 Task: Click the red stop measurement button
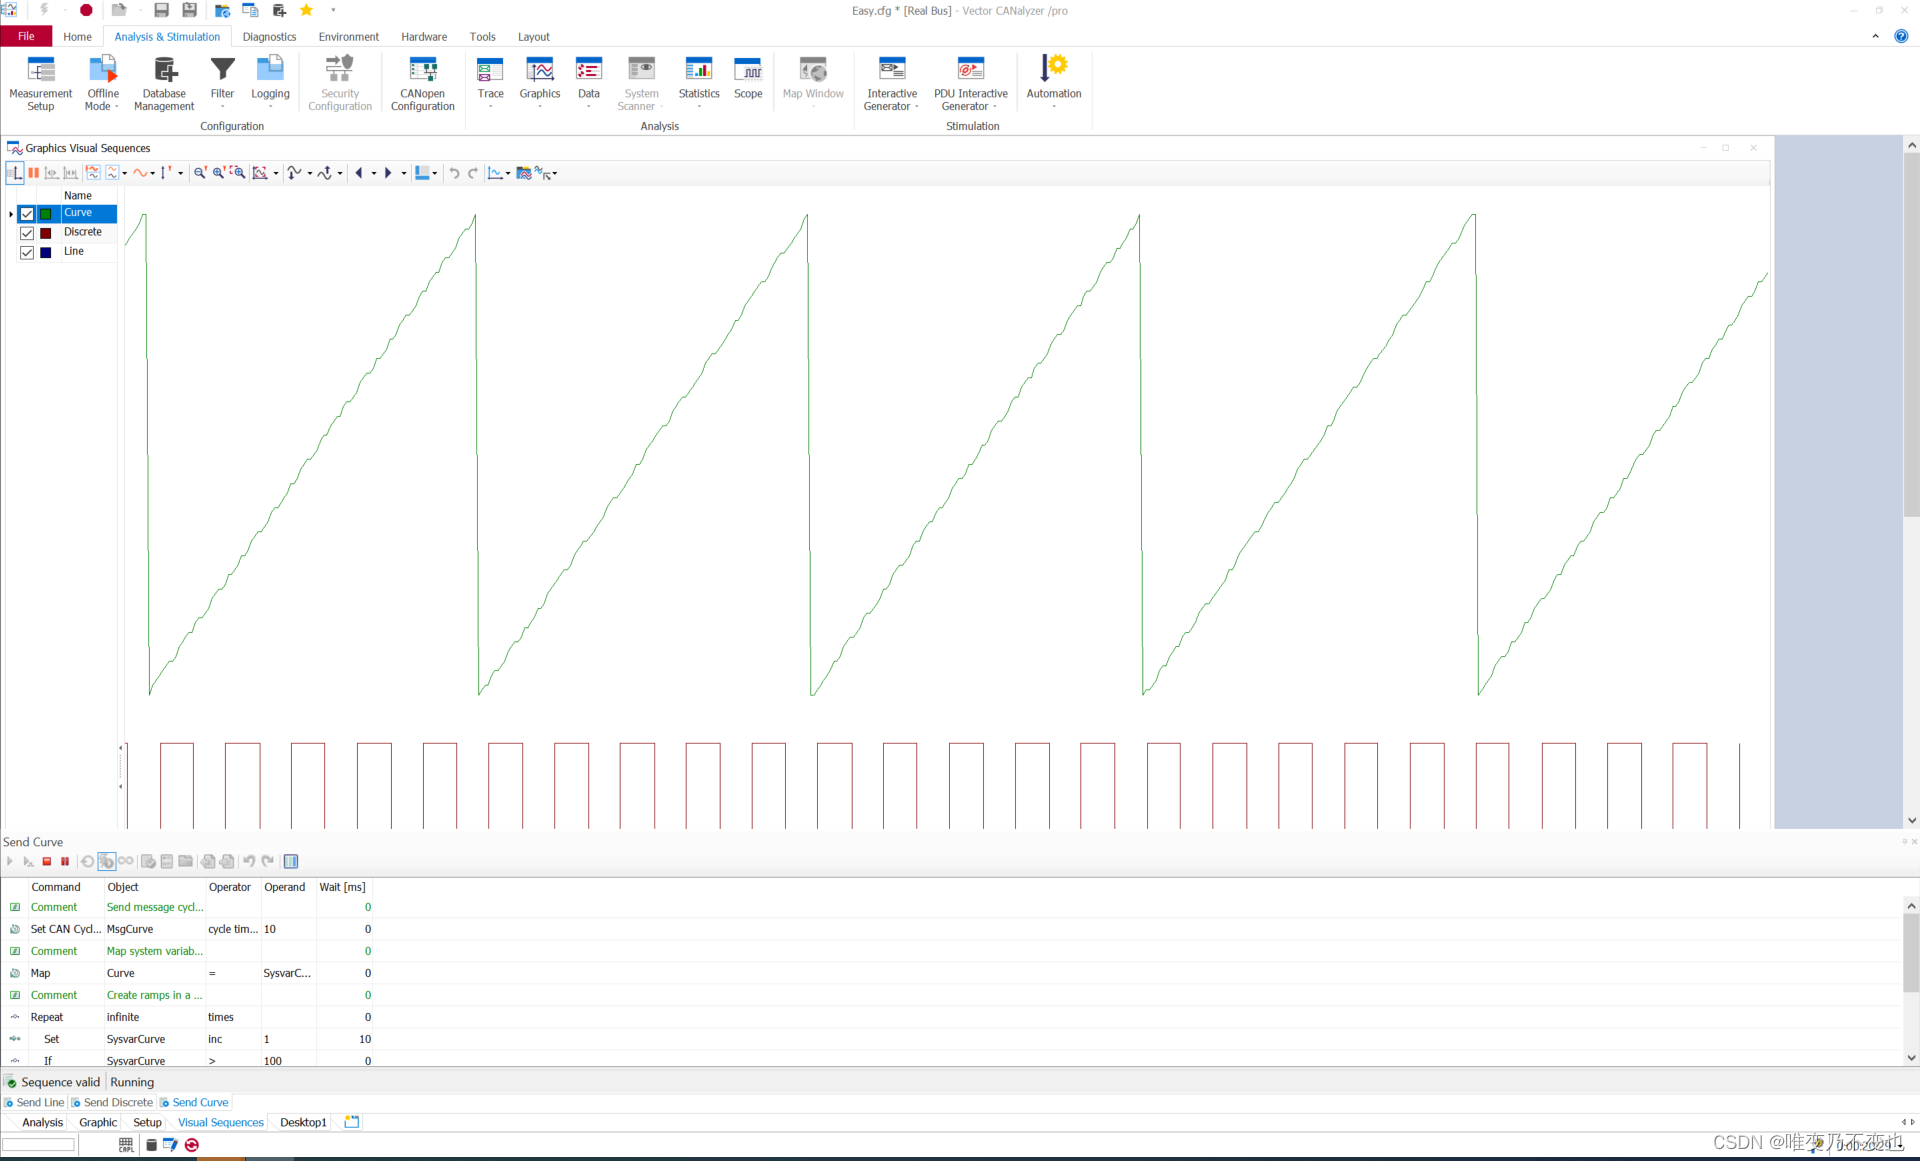[x=86, y=10]
